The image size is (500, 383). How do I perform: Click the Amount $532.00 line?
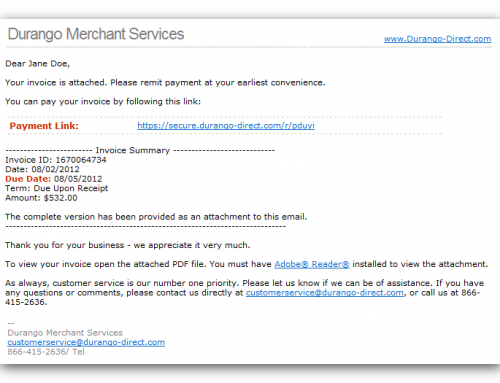41,198
